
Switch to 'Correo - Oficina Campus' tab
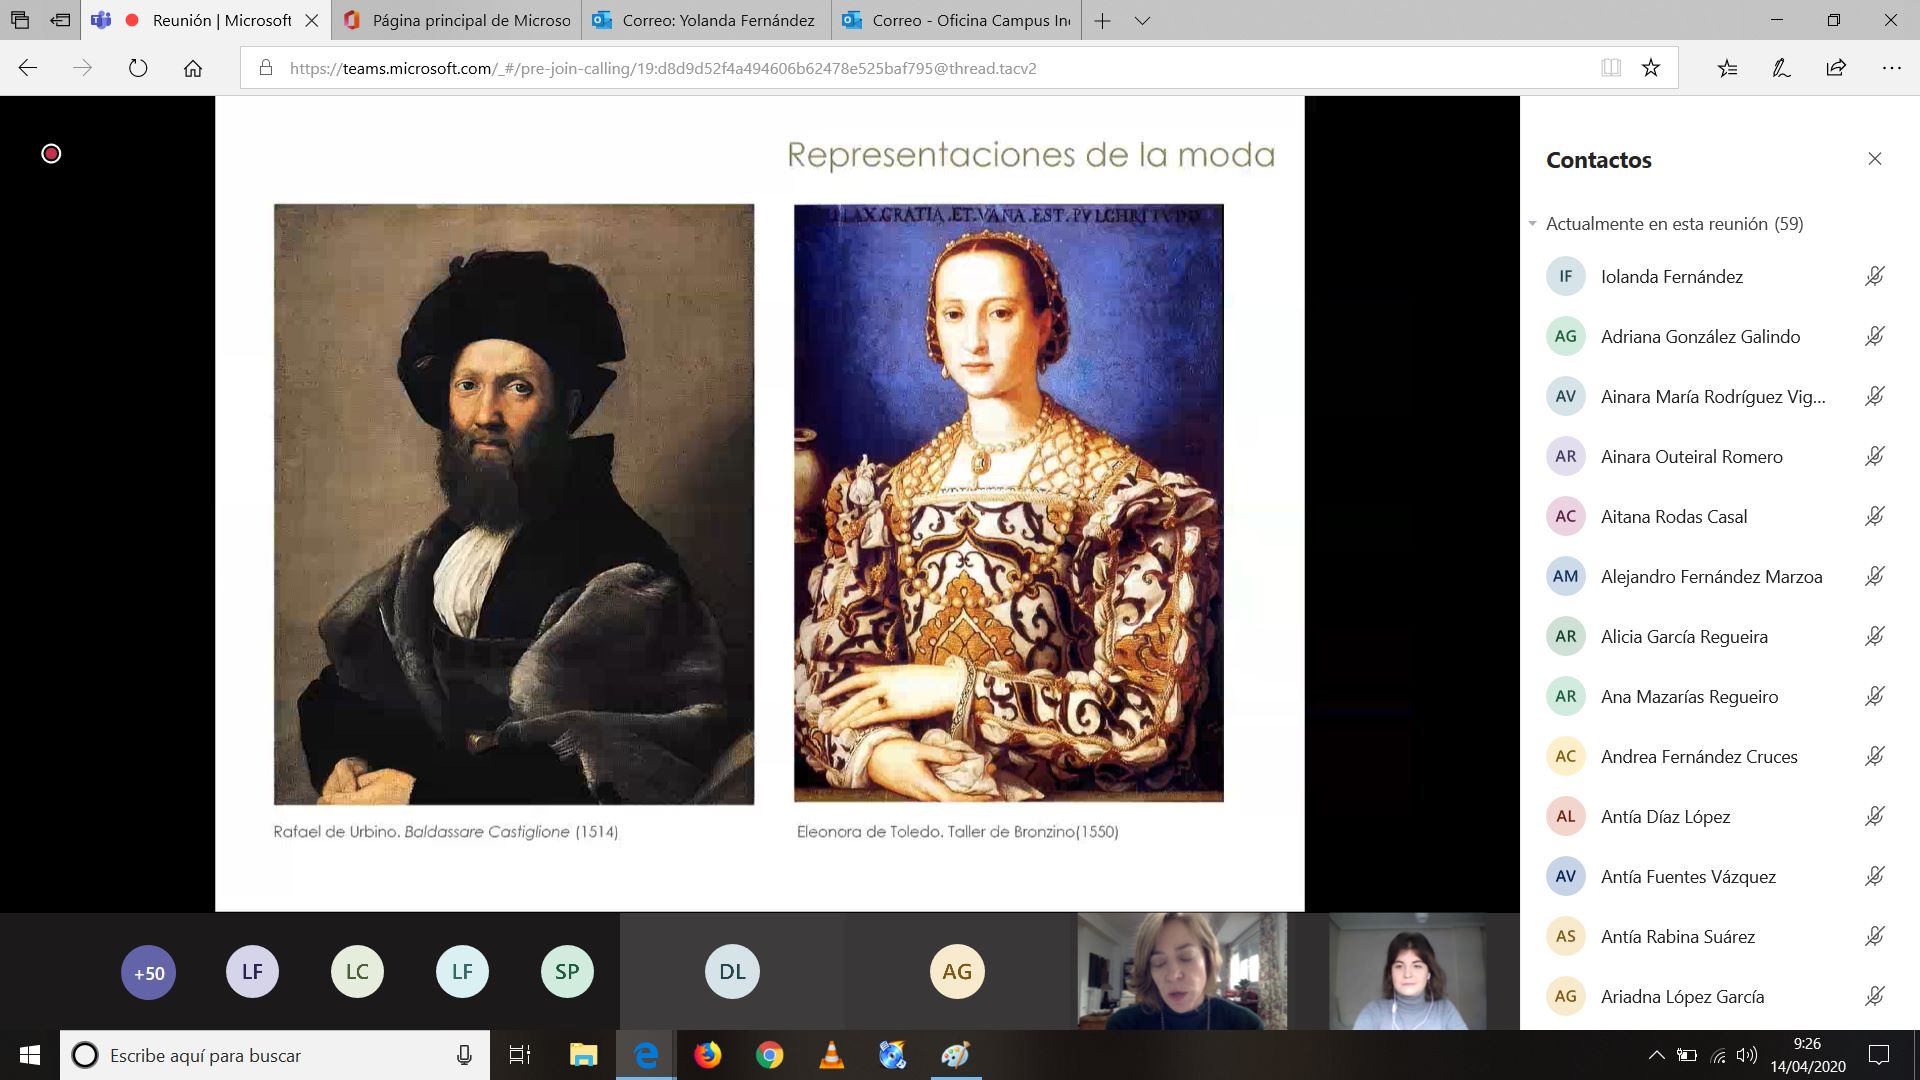pyautogui.click(x=956, y=20)
